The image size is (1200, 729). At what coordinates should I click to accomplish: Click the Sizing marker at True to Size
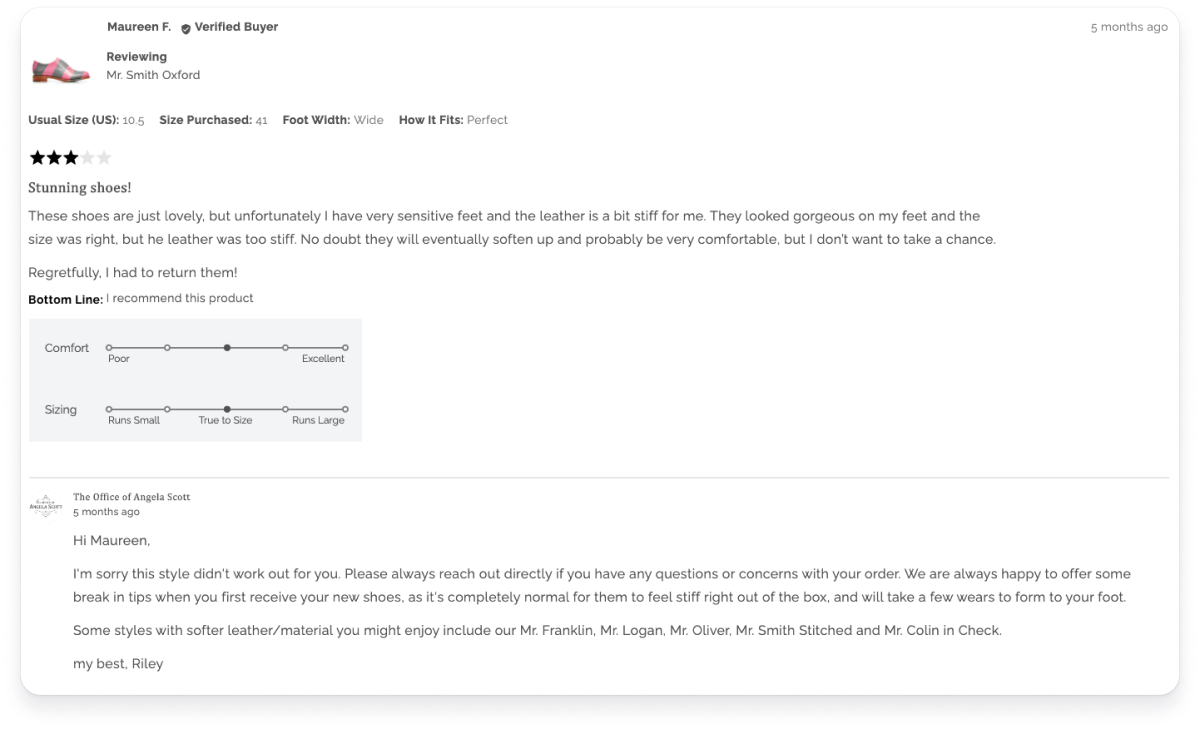tap(227, 409)
